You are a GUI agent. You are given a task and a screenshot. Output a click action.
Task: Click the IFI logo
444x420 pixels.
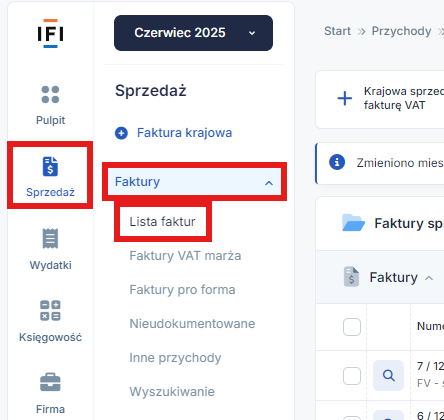click(50, 33)
